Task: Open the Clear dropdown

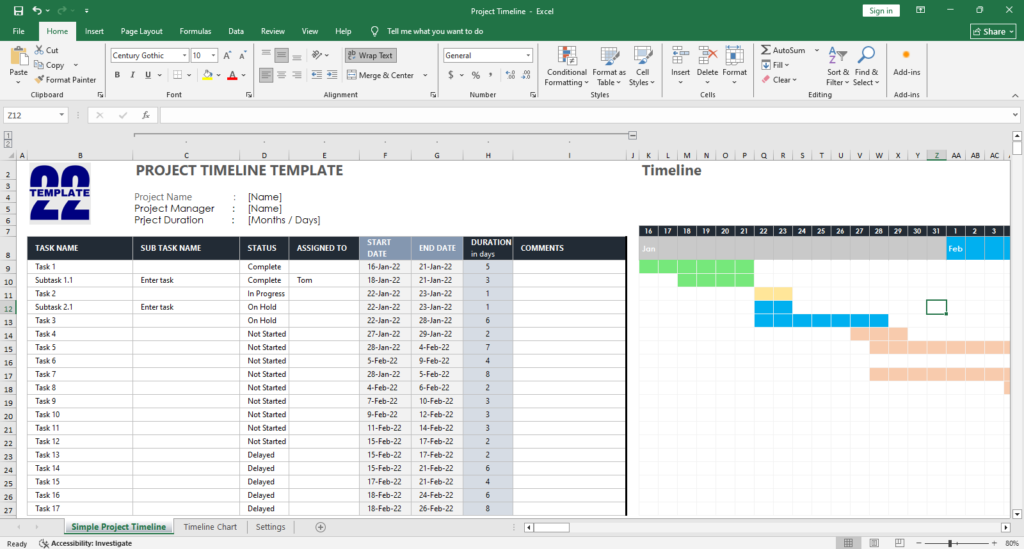Action: click(x=779, y=80)
